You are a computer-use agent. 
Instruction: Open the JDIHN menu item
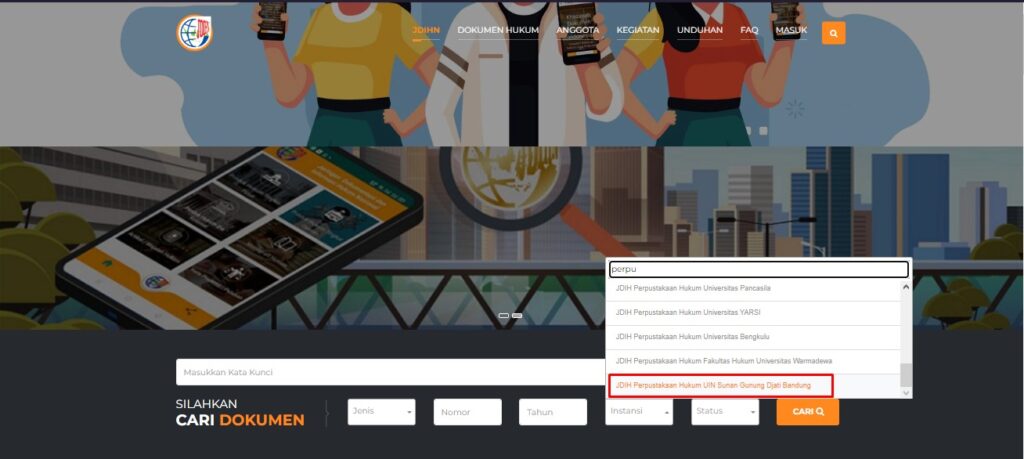pyautogui.click(x=425, y=30)
